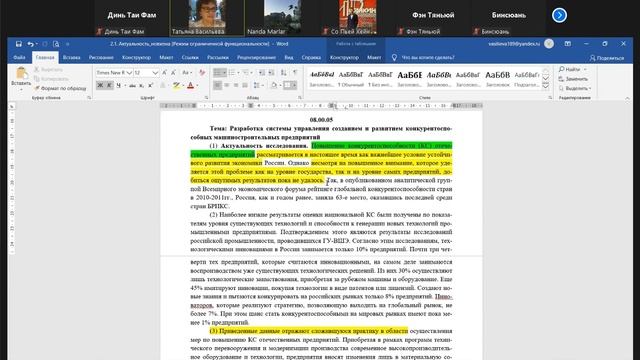Toggle underline Ч formatting
The height and width of the screenshot is (360, 640).
118,85
